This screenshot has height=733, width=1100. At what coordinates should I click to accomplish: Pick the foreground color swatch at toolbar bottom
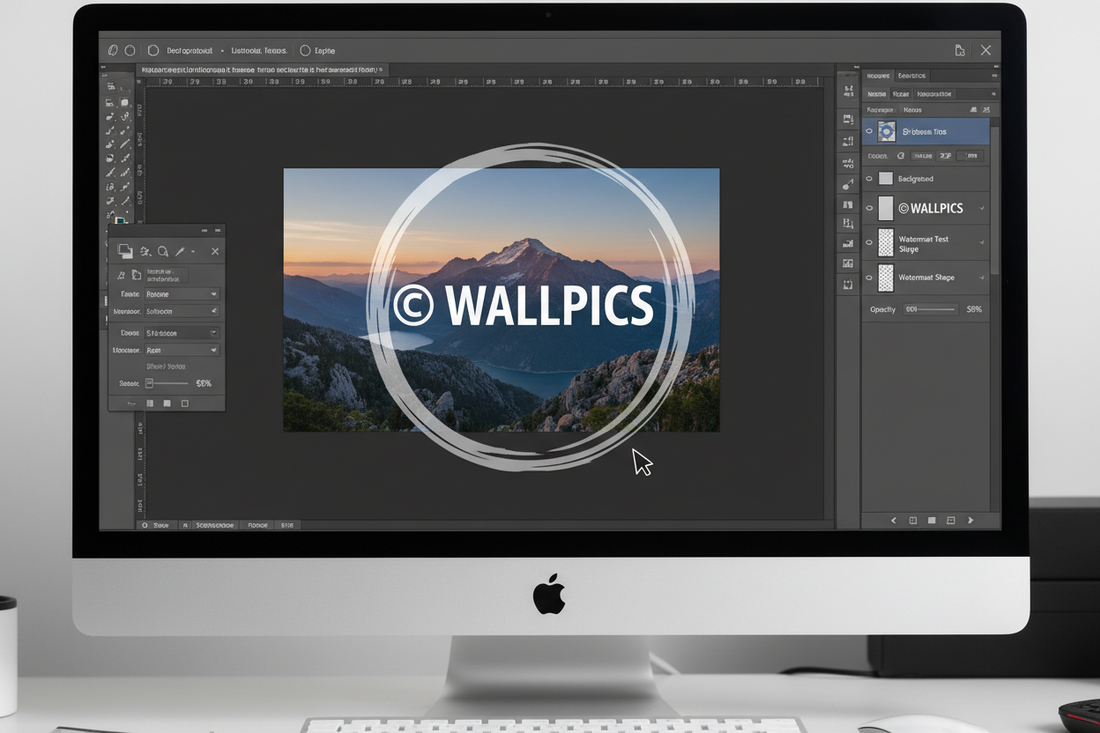pos(120,219)
